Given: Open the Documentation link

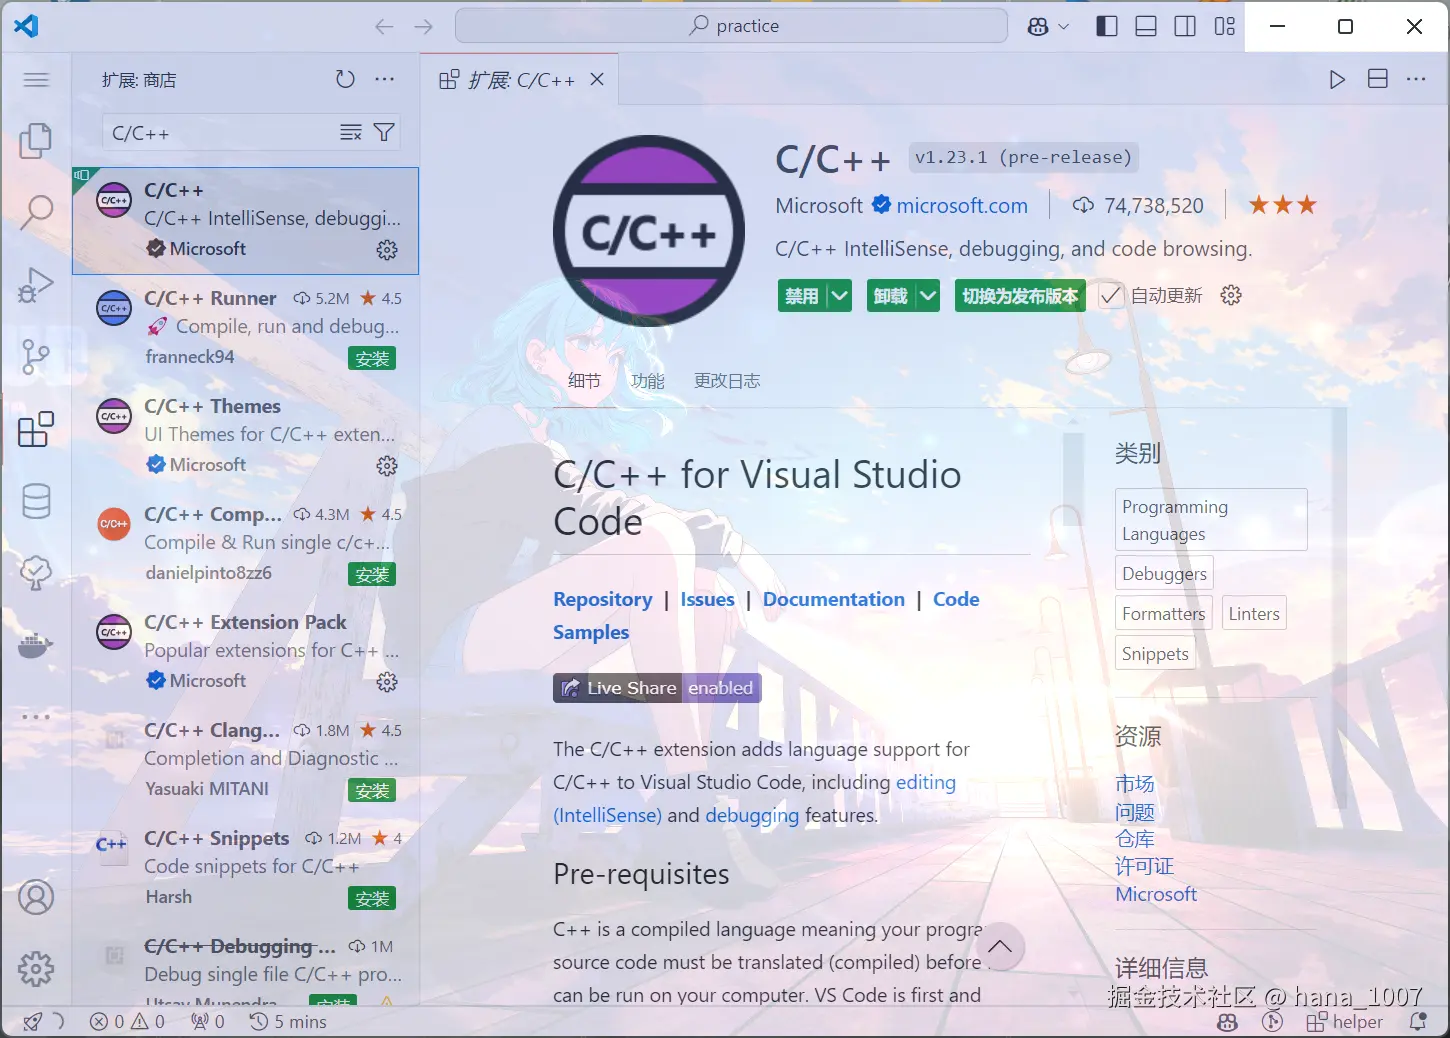Looking at the screenshot, I should [834, 599].
